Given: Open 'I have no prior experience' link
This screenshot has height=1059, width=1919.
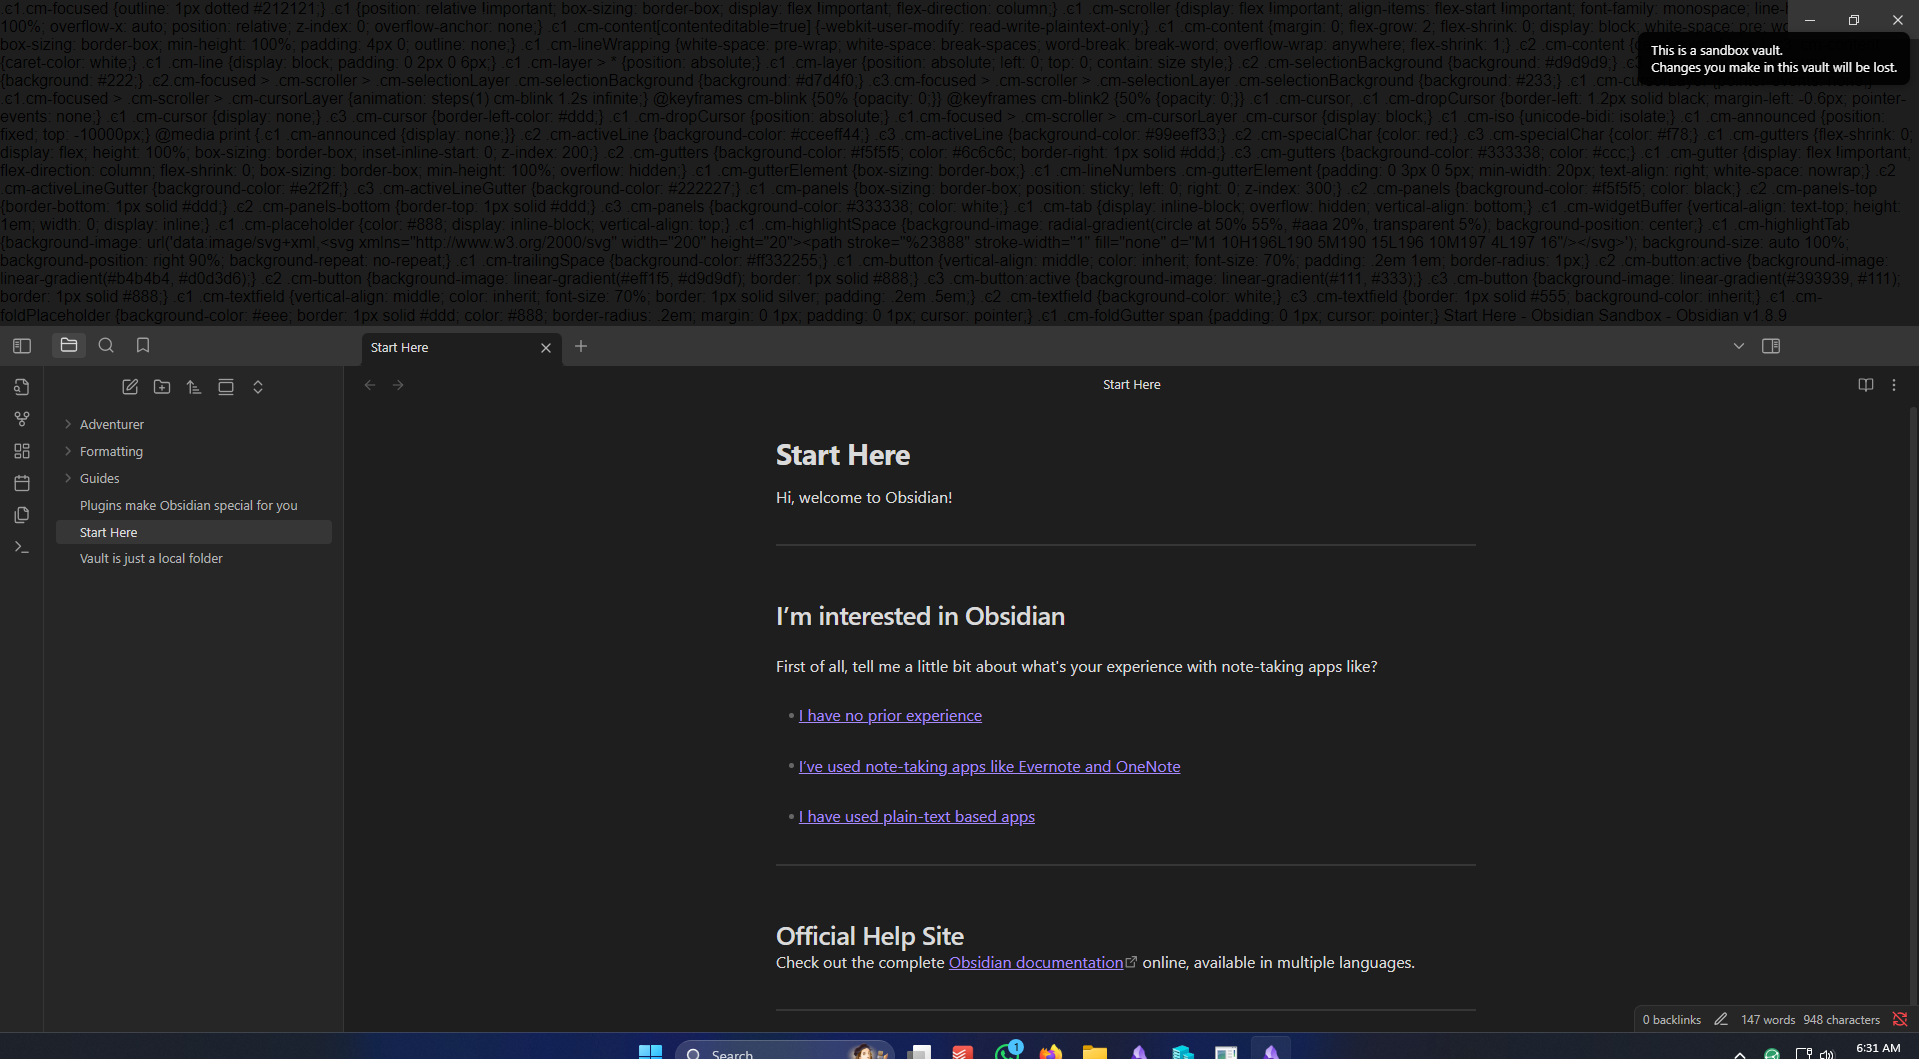Looking at the screenshot, I should click(890, 716).
